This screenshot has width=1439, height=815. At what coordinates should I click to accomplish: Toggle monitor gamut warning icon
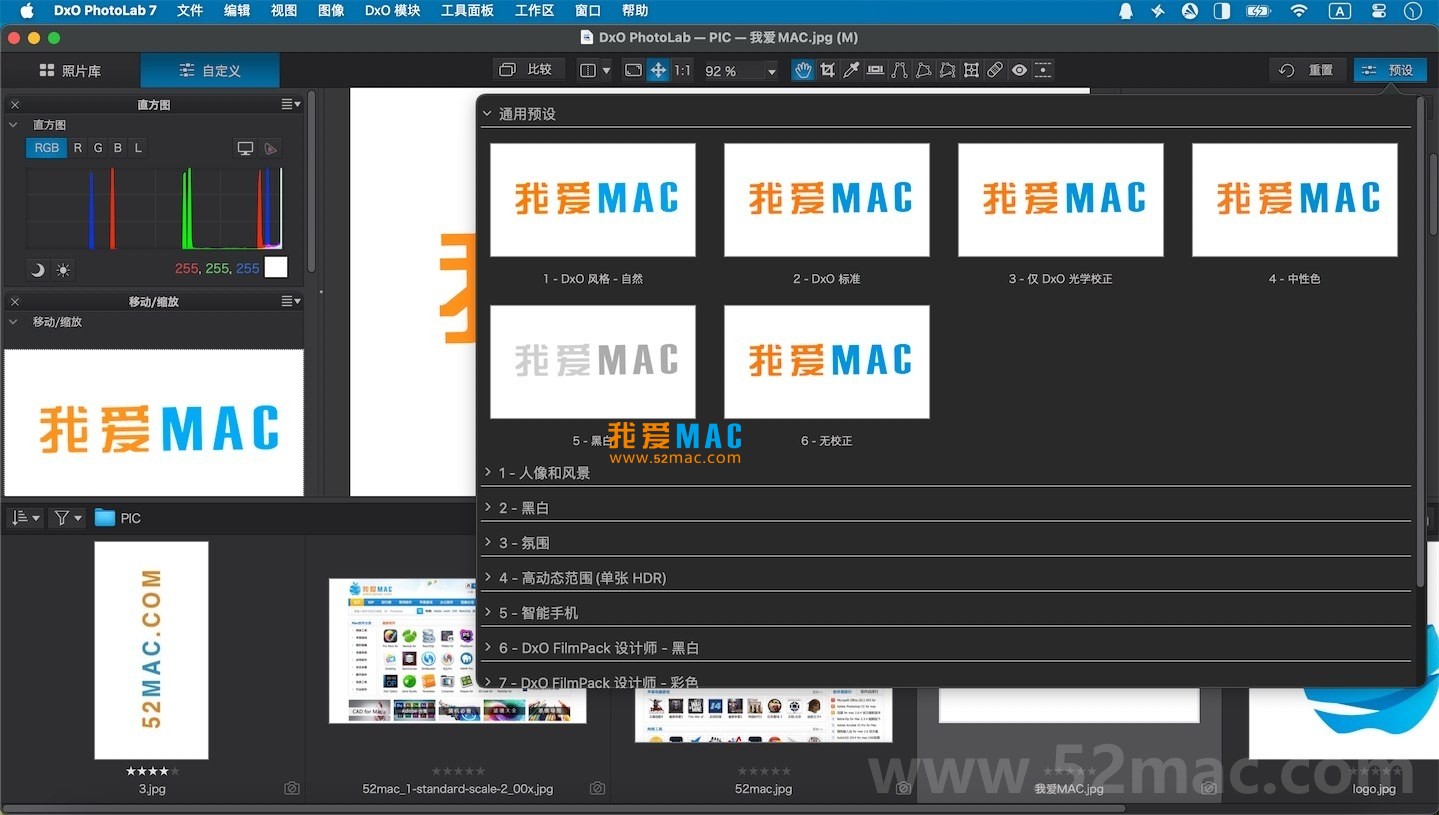click(x=245, y=148)
